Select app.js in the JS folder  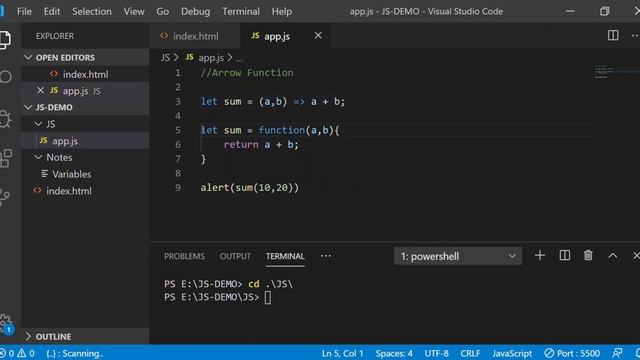(x=85, y=141)
